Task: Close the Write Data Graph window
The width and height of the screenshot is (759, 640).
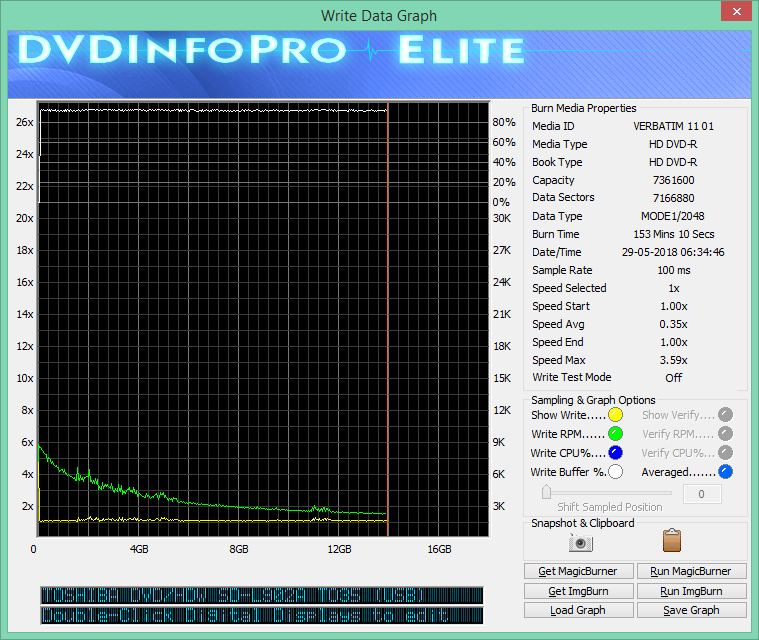Action: click(x=736, y=11)
